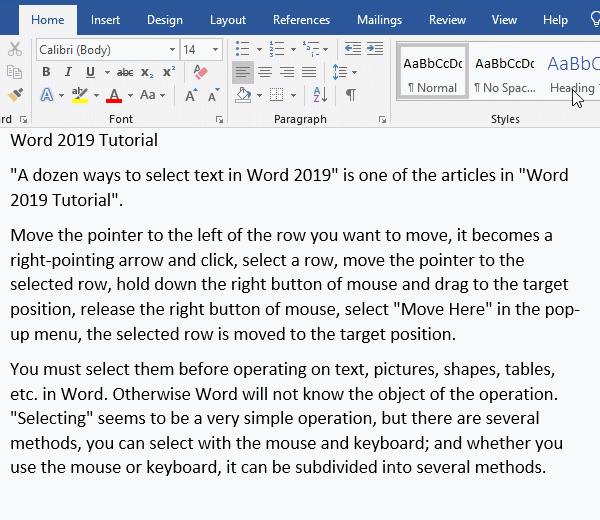Grow the font size

pos(192,95)
